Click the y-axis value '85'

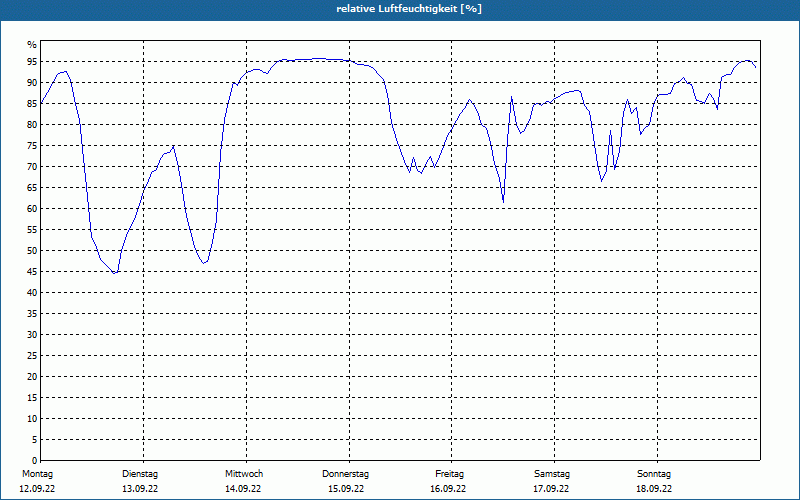coord(32,104)
